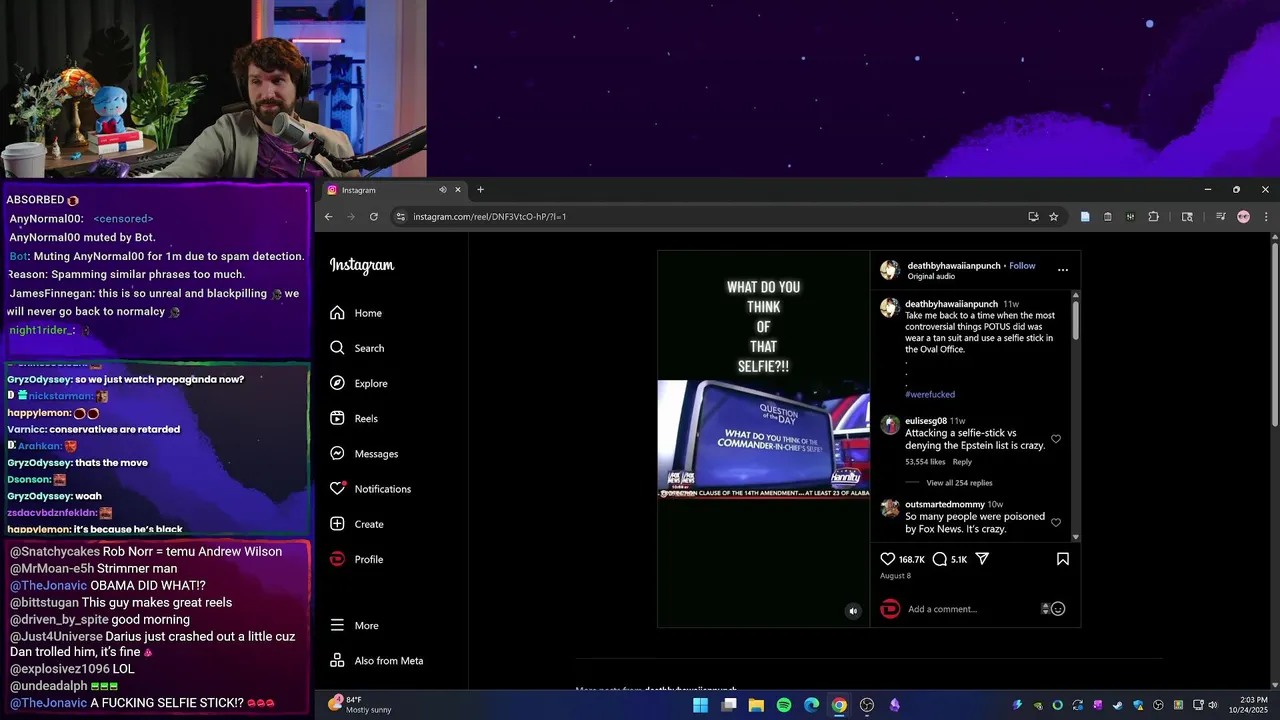
Task: Open Chrome Extensions puzzle menu
Action: 1153,216
